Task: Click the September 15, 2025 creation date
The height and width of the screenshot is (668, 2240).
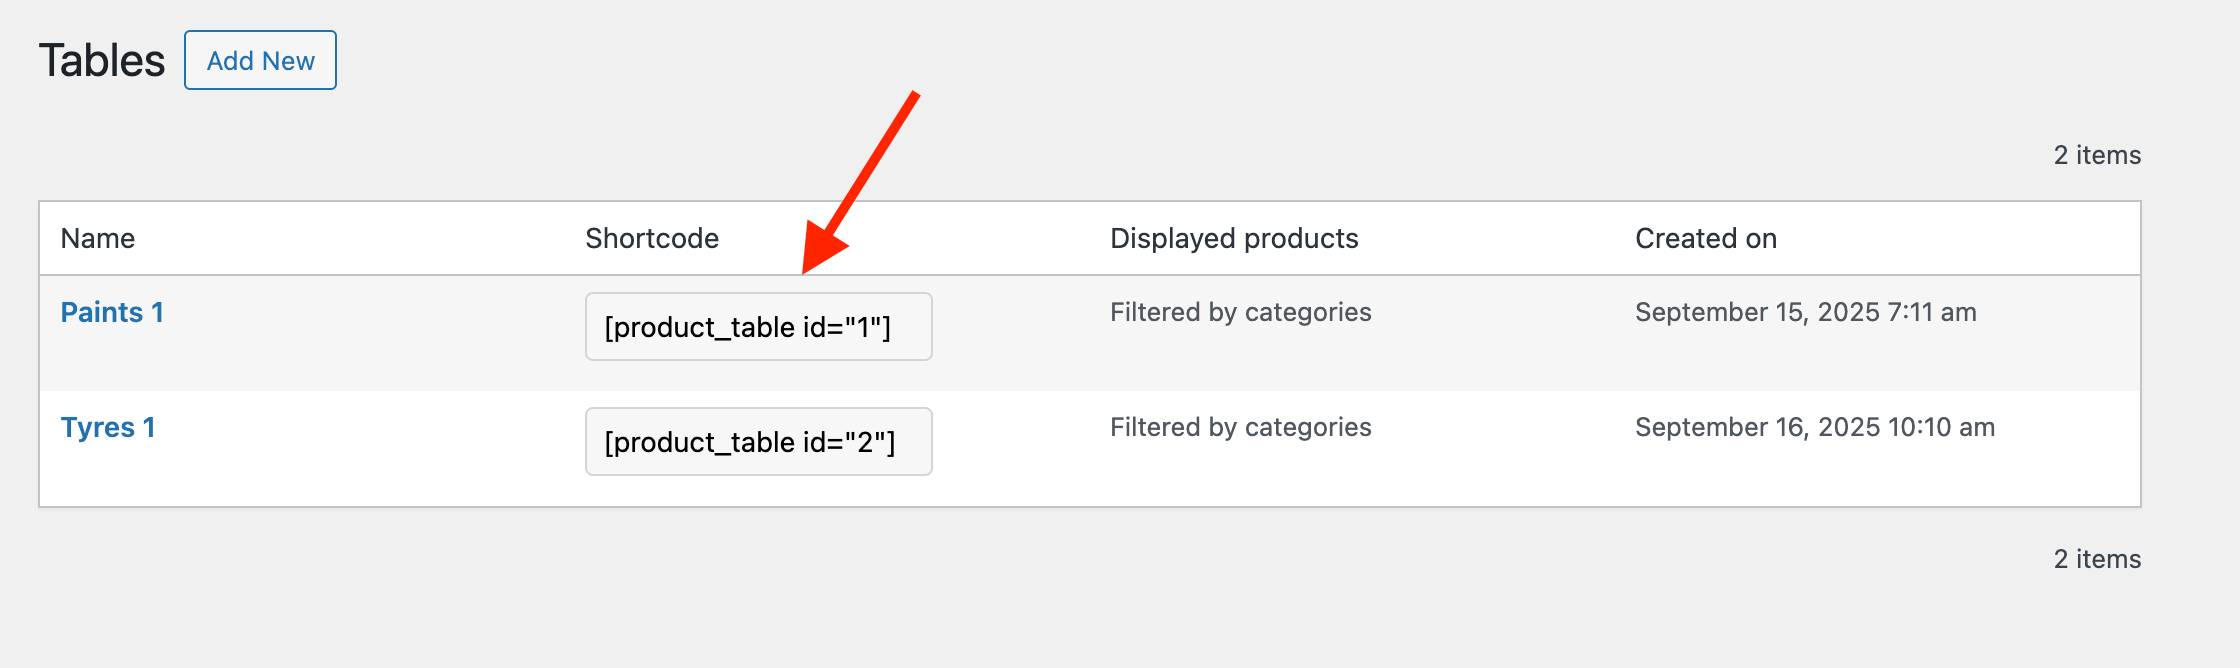Action: (1805, 313)
